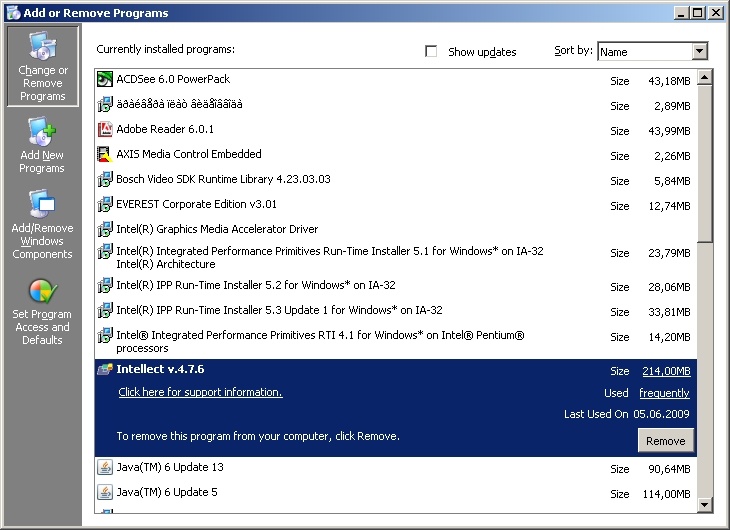This screenshot has width=730, height=530.
Task: Click the AXIS Media Control Embedded icon
Action: click(x=105, y=154)
